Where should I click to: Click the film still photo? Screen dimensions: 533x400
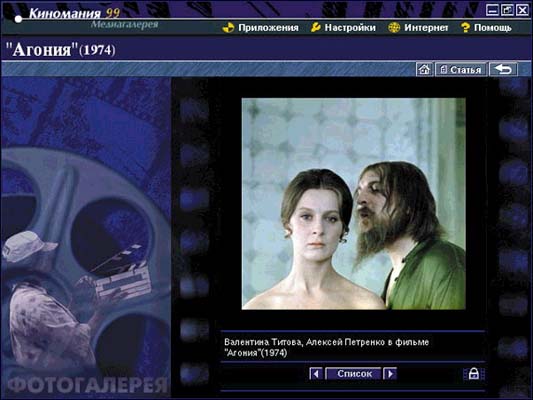click(x=354, y=204)
